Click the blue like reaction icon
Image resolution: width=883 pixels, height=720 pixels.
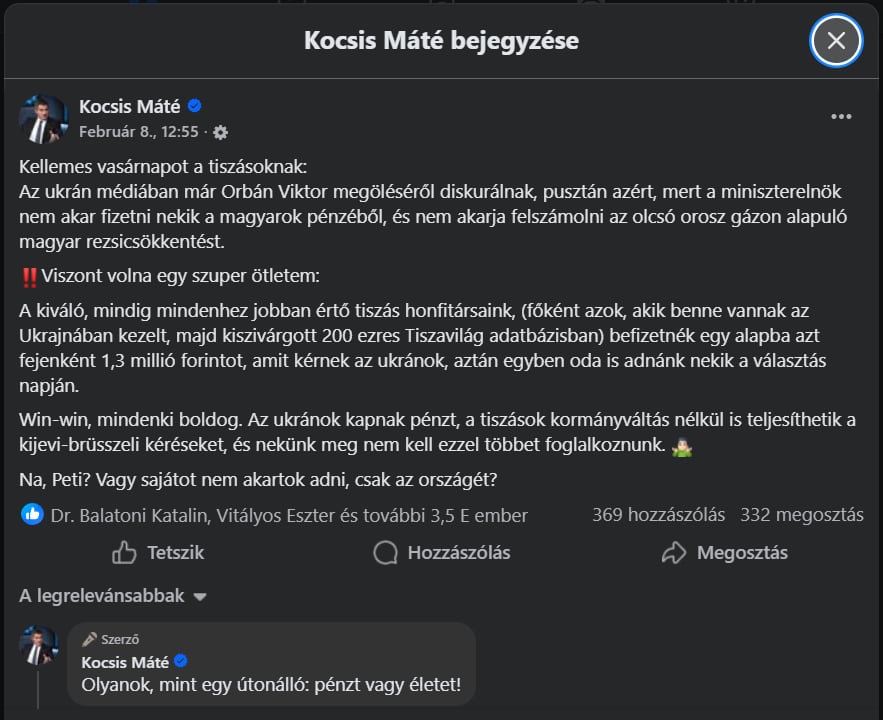(x=33, y=515)
